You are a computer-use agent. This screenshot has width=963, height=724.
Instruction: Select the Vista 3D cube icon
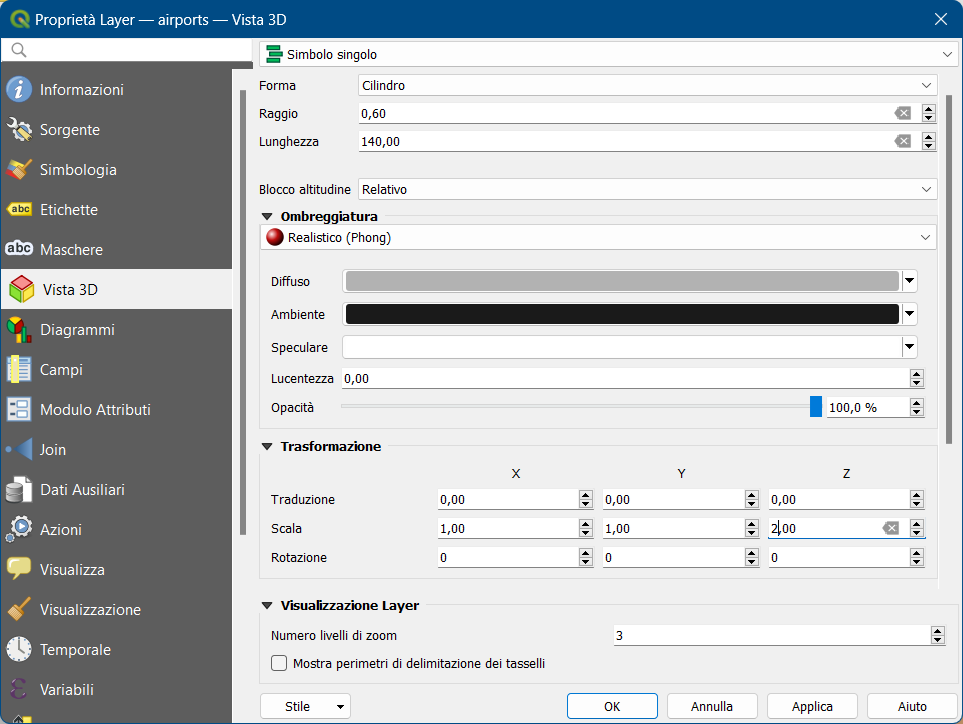coord(21,289)
